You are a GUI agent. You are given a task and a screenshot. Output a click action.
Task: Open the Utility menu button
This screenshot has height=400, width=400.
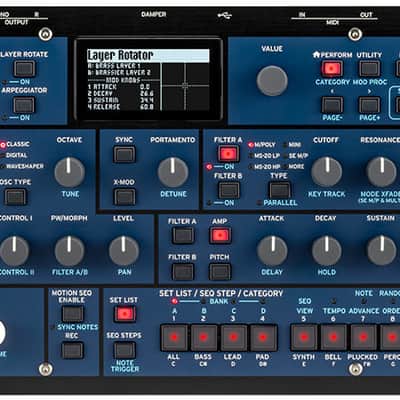click(369, 69)
